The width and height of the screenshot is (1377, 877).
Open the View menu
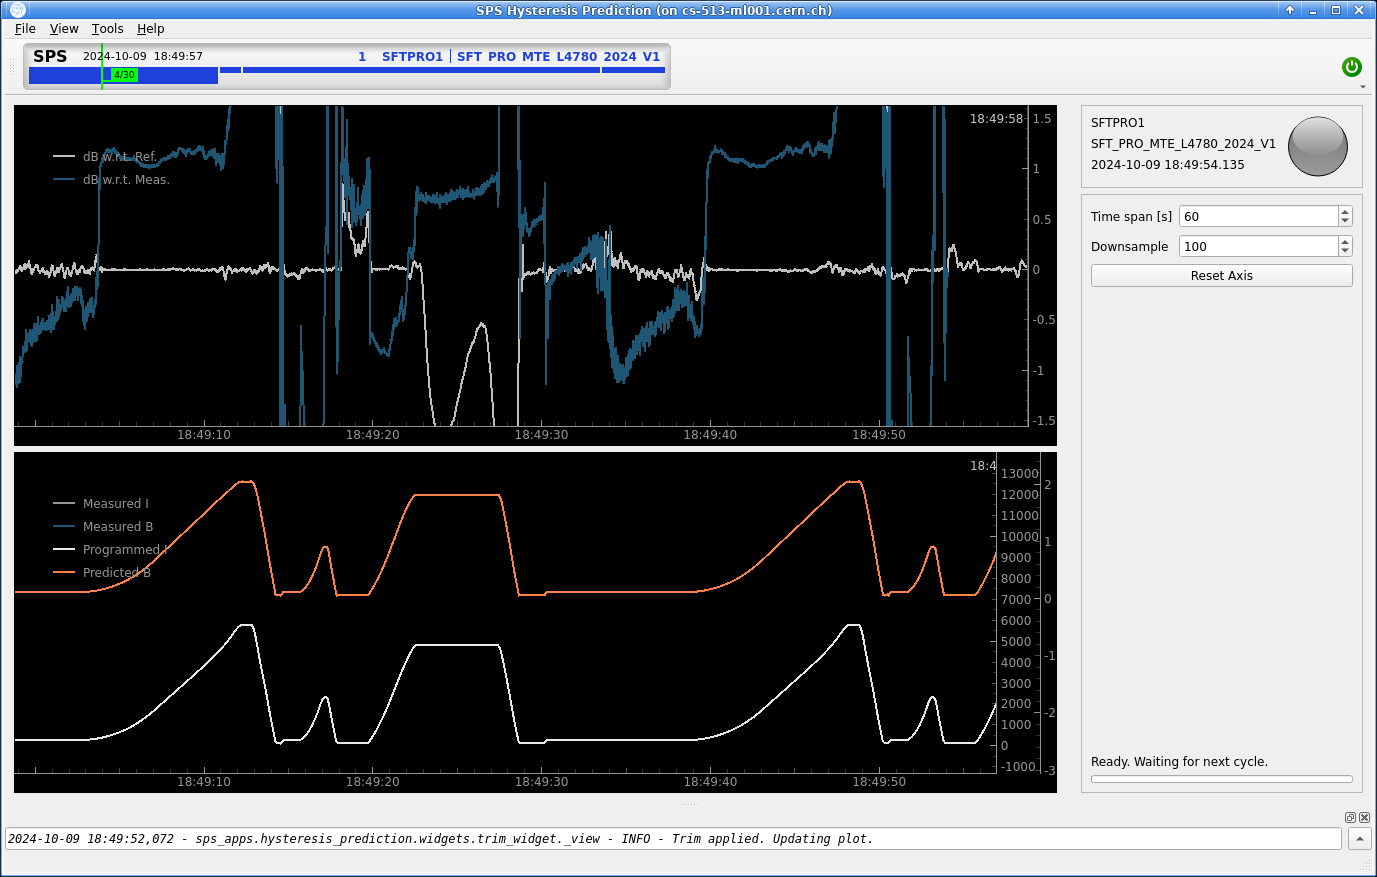pyautogui.click(x=64, y=29)
